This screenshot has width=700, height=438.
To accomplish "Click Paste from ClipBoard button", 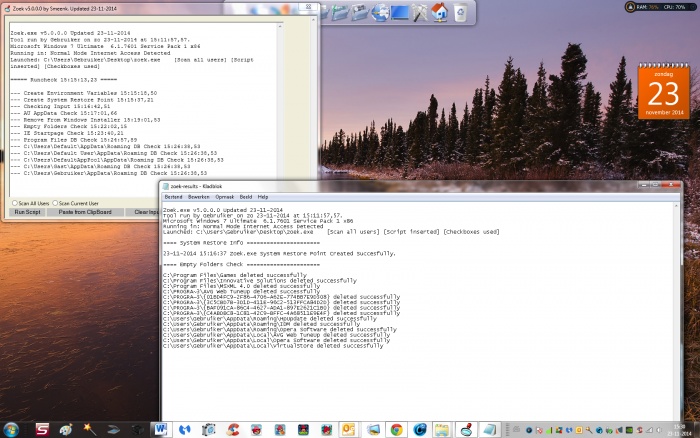I will 85,212.
